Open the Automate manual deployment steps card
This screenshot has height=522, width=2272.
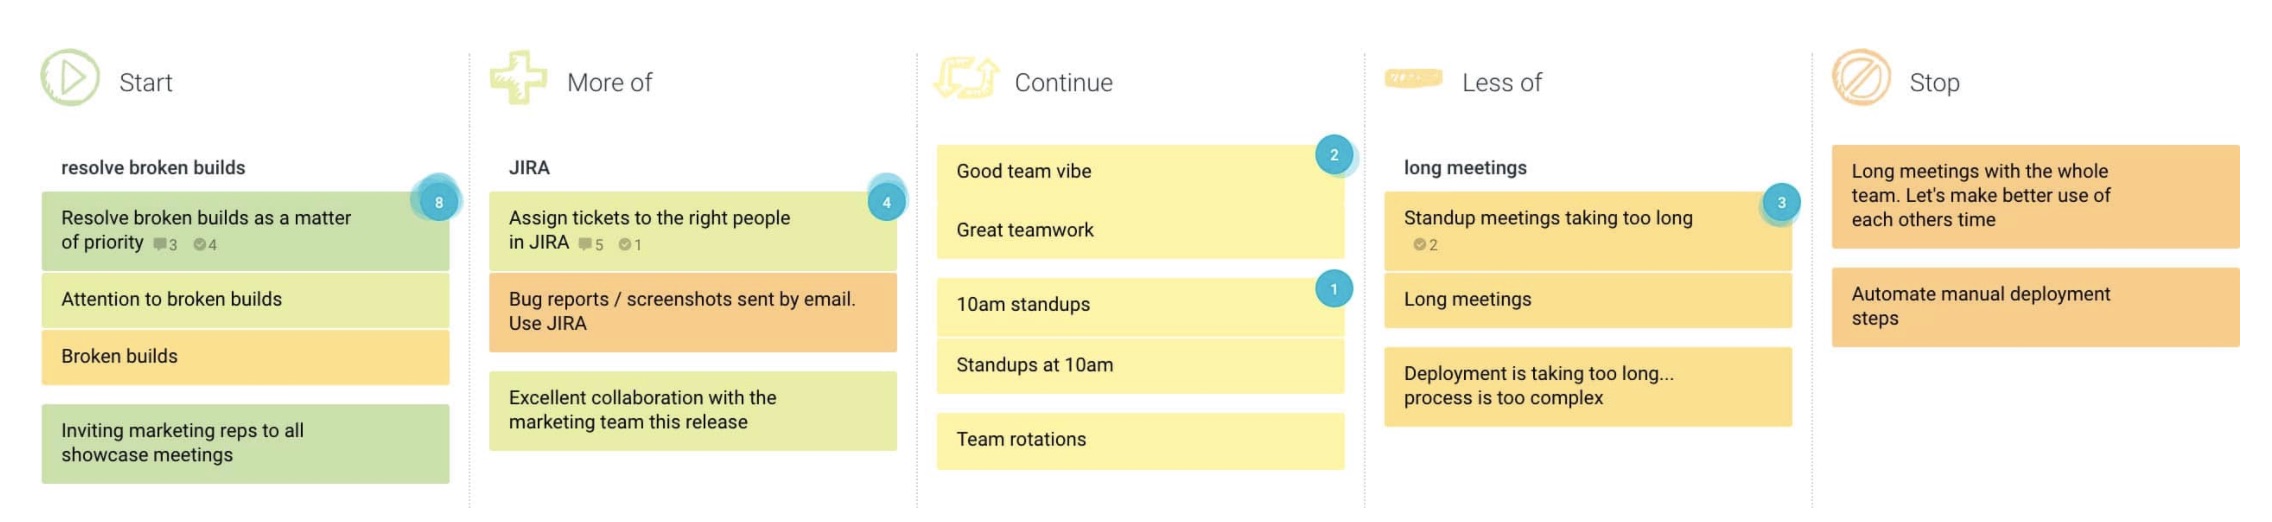2035,307
